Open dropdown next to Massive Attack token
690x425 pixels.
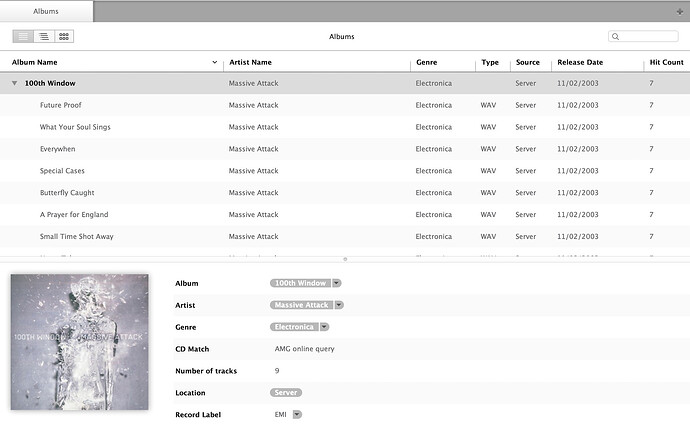tap(339, 305)
